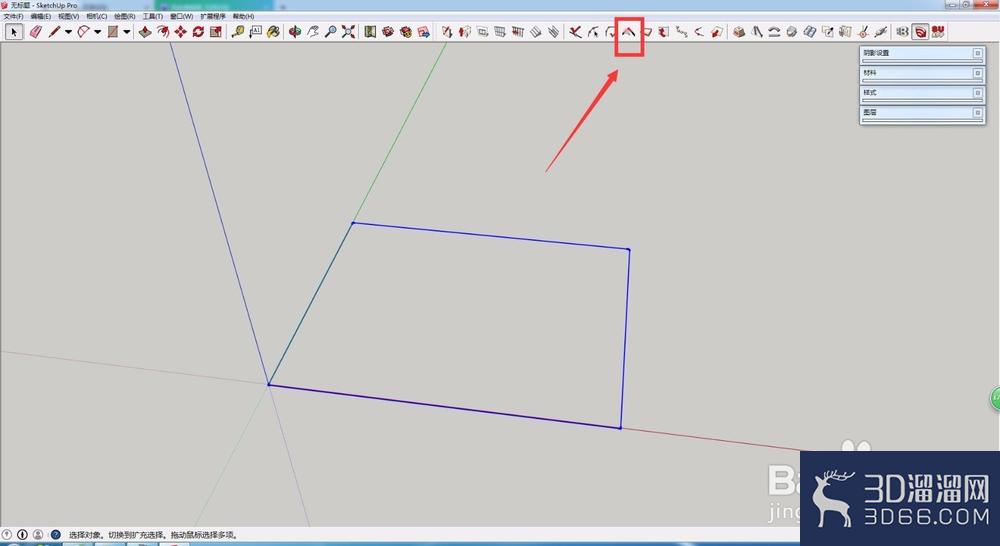Click the red-boxed chevron extension tool

click(629, 31)
